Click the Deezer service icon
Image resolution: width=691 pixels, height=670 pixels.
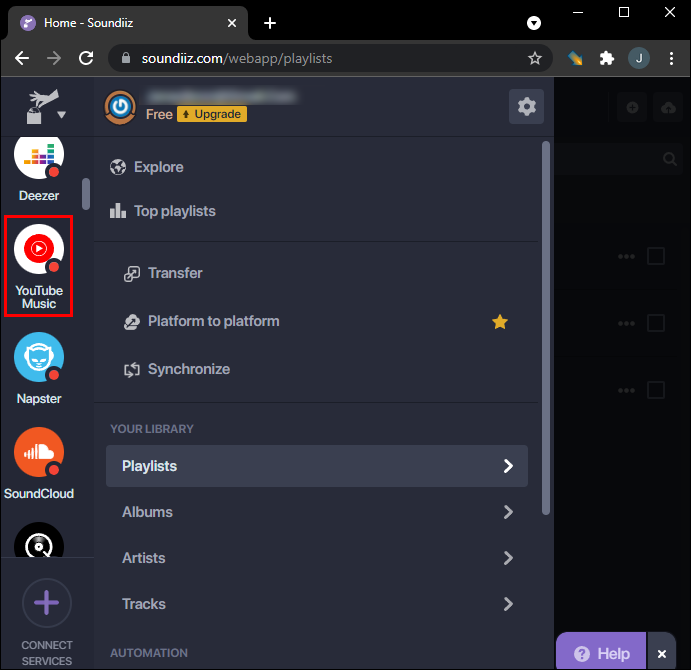pyautogui.click(x=39, y=157)
